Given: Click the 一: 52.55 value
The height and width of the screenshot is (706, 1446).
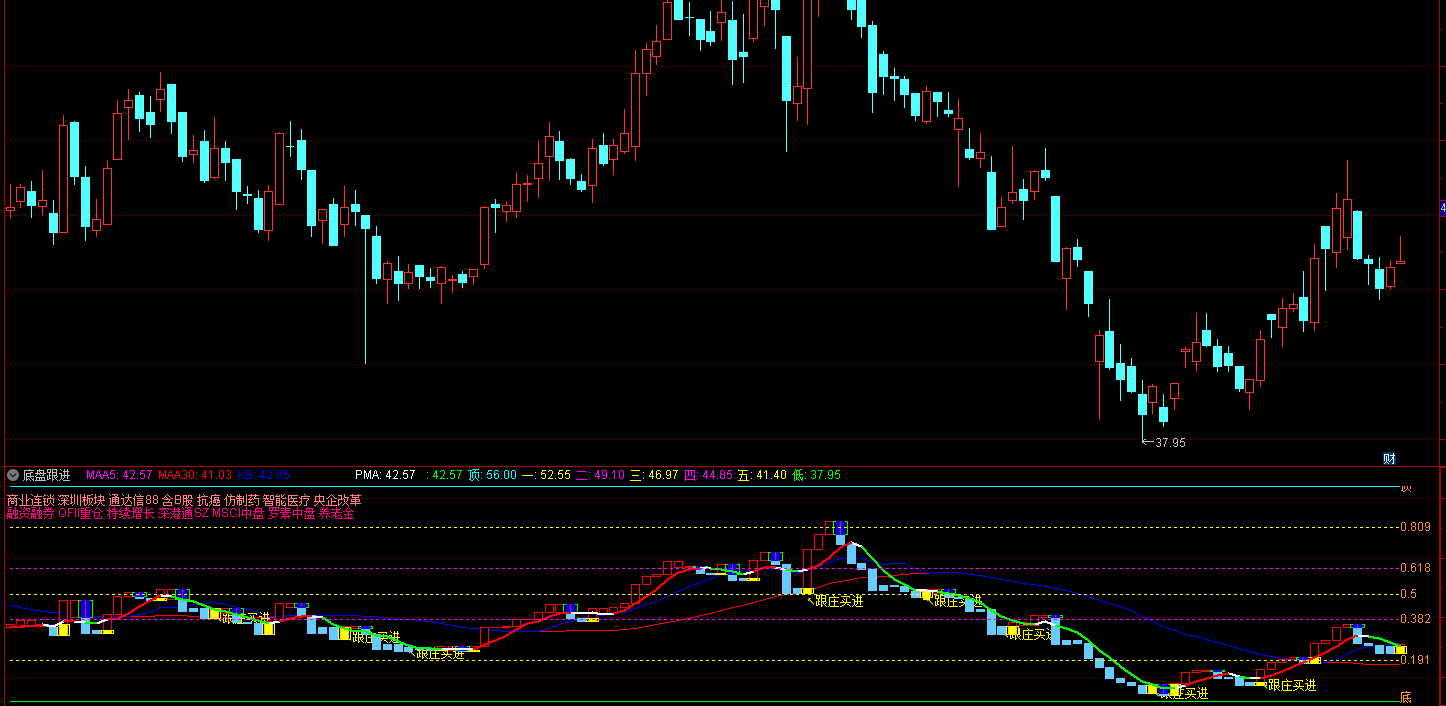Looking at the screenshot, I should [547, 475].
